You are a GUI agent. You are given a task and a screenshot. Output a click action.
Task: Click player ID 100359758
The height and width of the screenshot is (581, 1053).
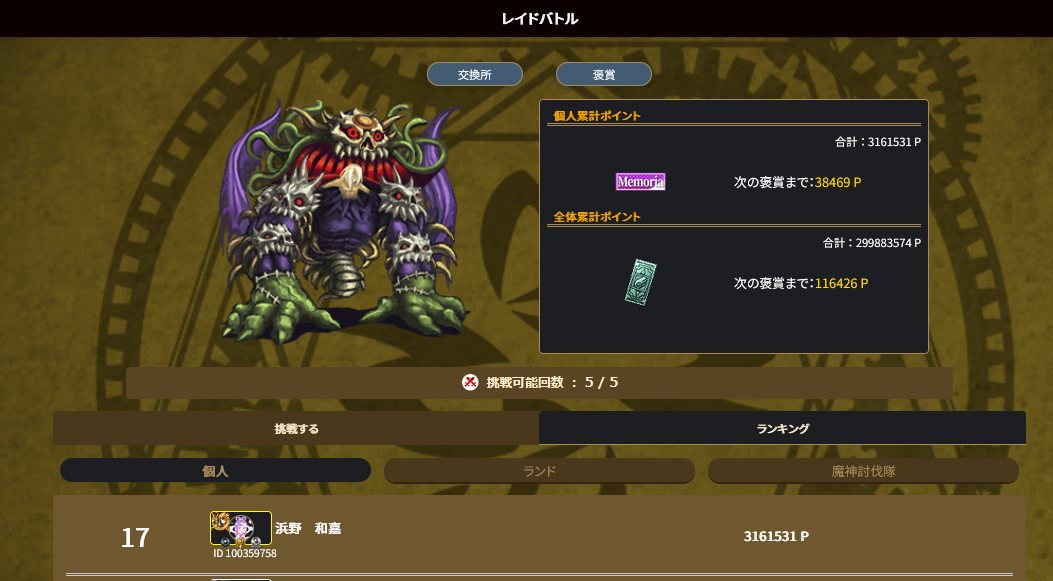[244, 553]
